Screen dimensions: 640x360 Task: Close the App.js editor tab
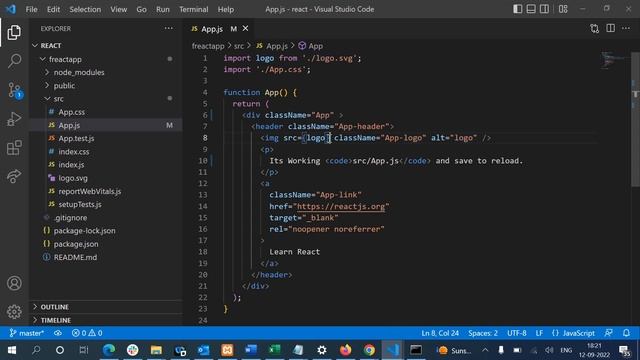[x=245, y=28]
